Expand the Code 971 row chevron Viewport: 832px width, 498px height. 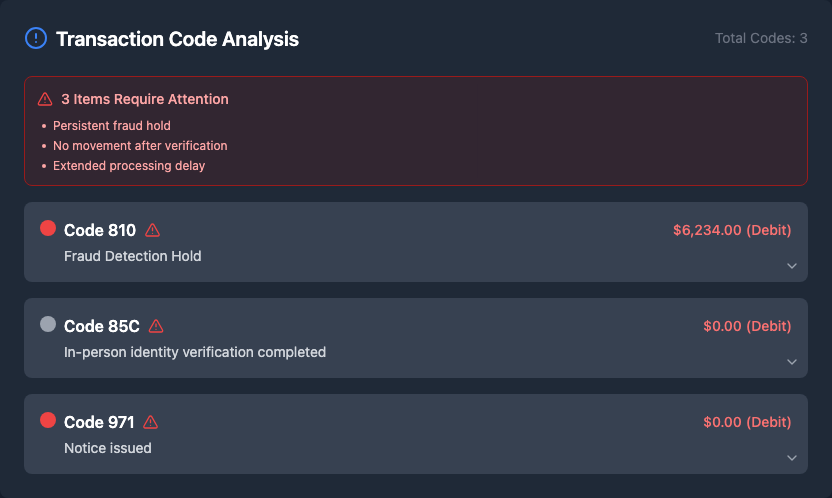point(791,458)
